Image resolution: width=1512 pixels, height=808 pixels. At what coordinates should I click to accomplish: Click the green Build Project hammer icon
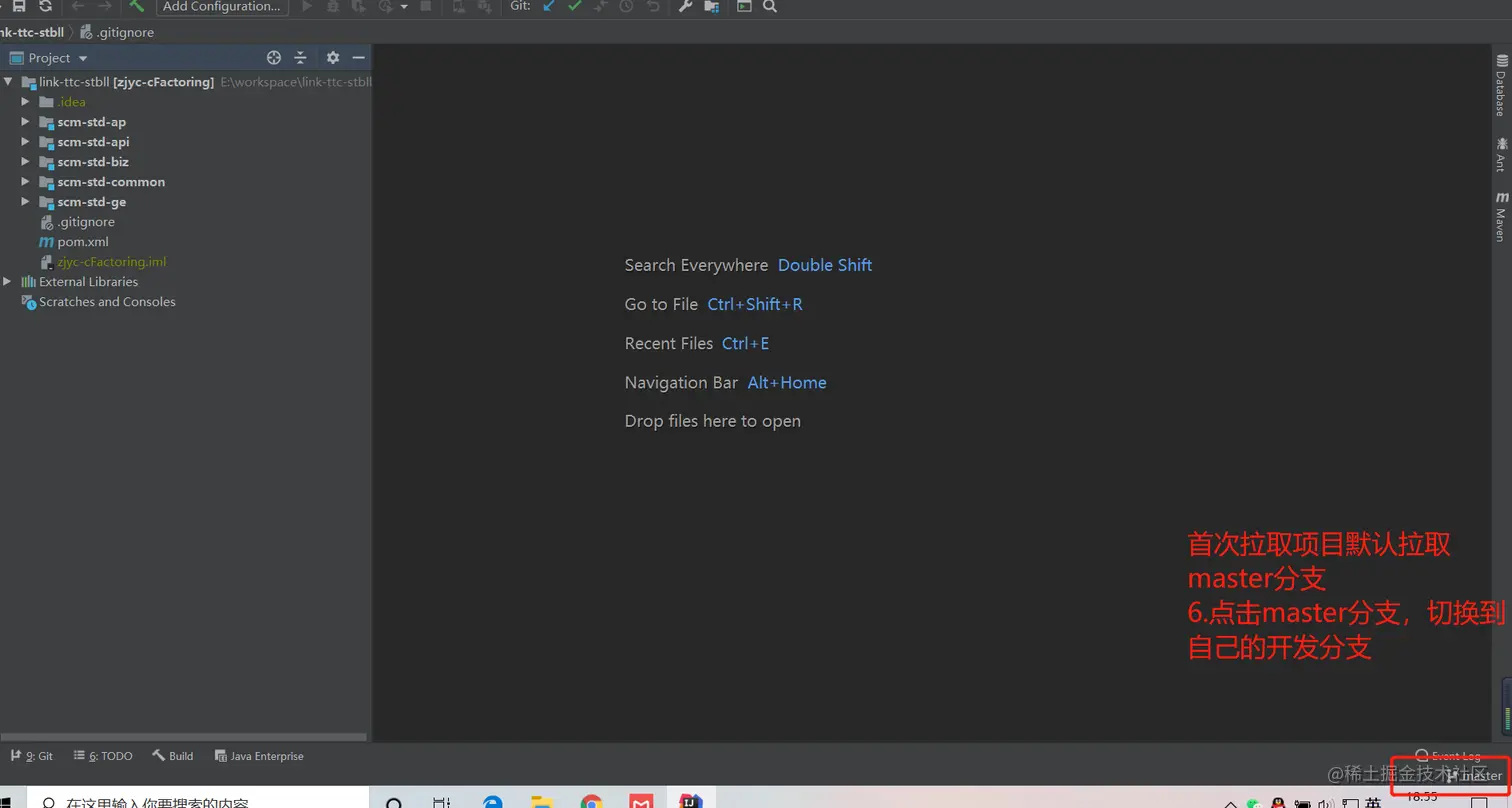click(x=137, y=6)
